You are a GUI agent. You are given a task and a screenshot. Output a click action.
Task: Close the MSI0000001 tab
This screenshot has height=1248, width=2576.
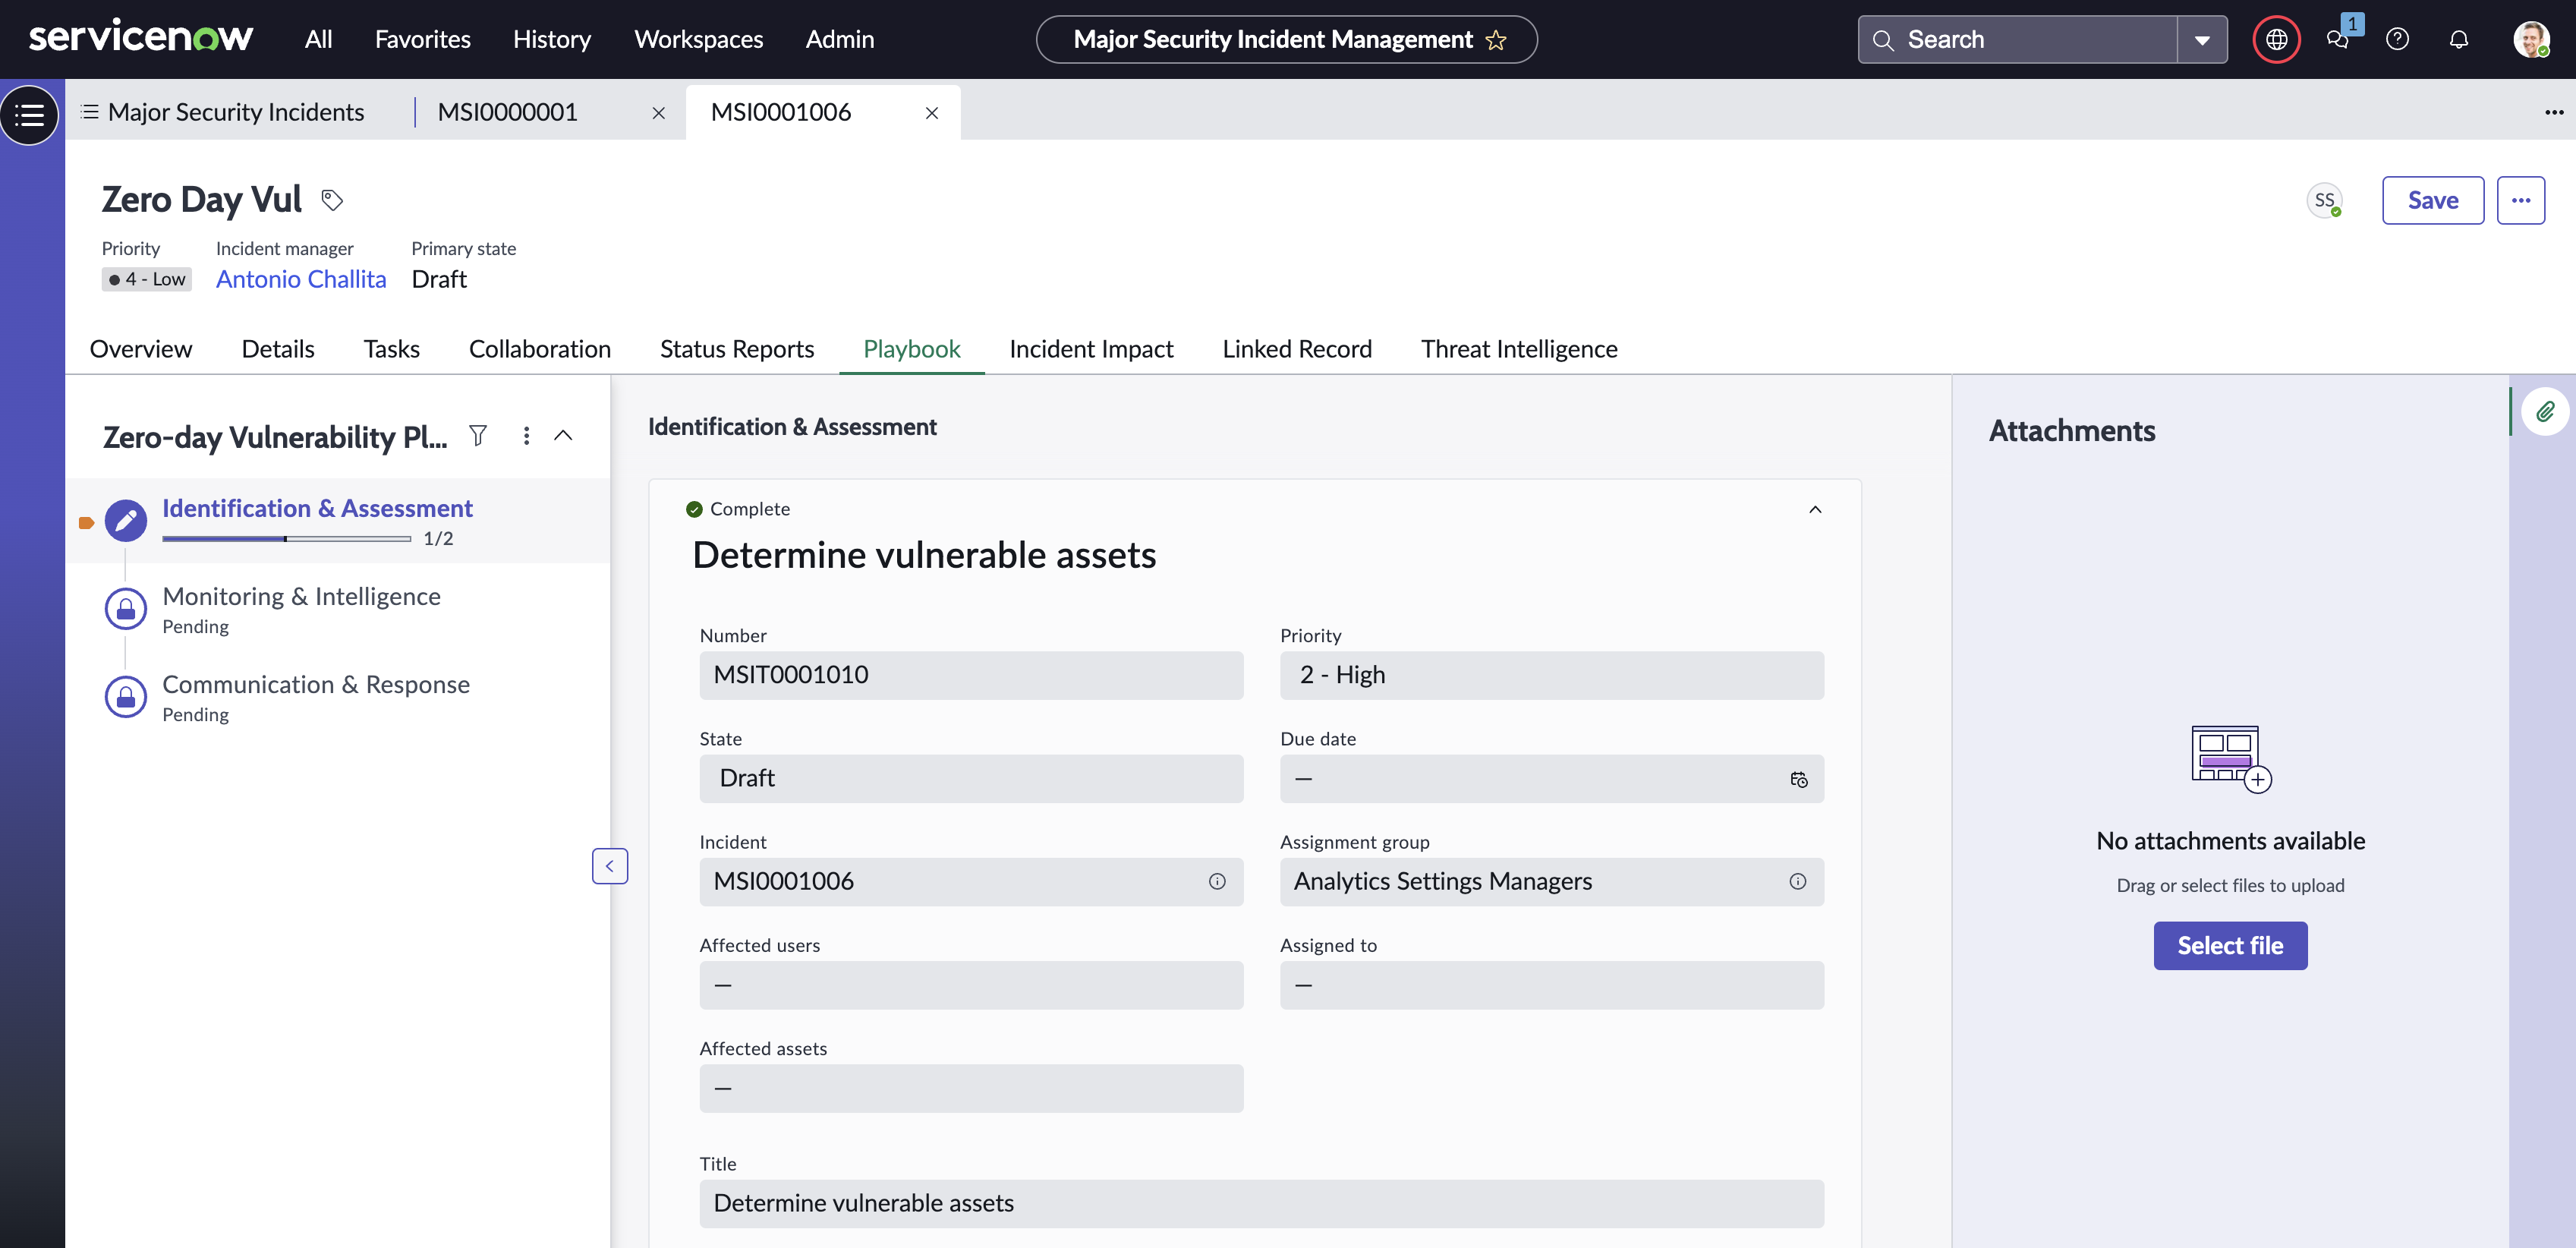[x=658, y=113]
